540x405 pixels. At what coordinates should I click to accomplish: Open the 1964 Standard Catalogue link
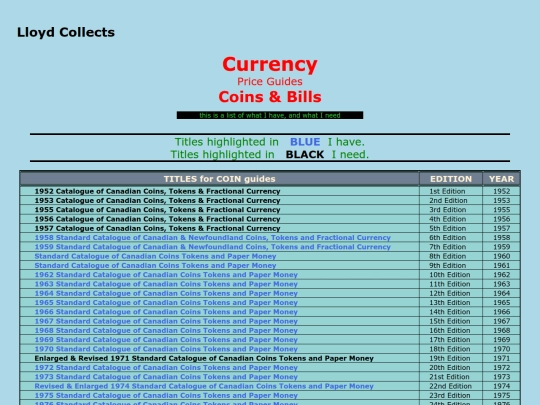(x=166, y=293)
